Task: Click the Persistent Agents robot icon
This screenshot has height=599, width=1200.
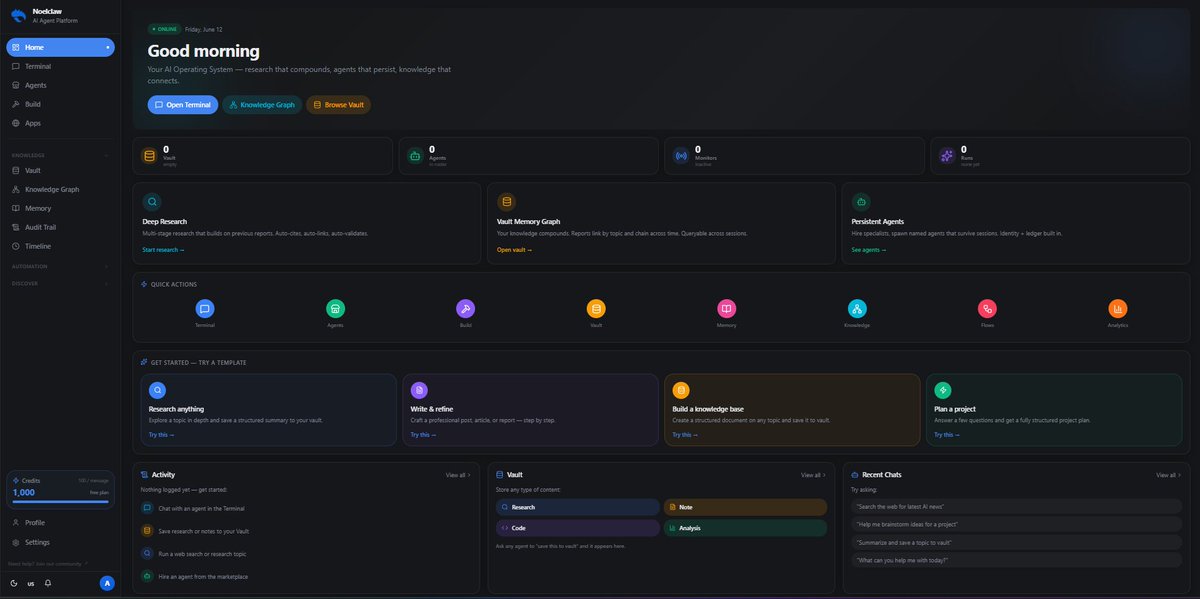Action: (861, 201)
